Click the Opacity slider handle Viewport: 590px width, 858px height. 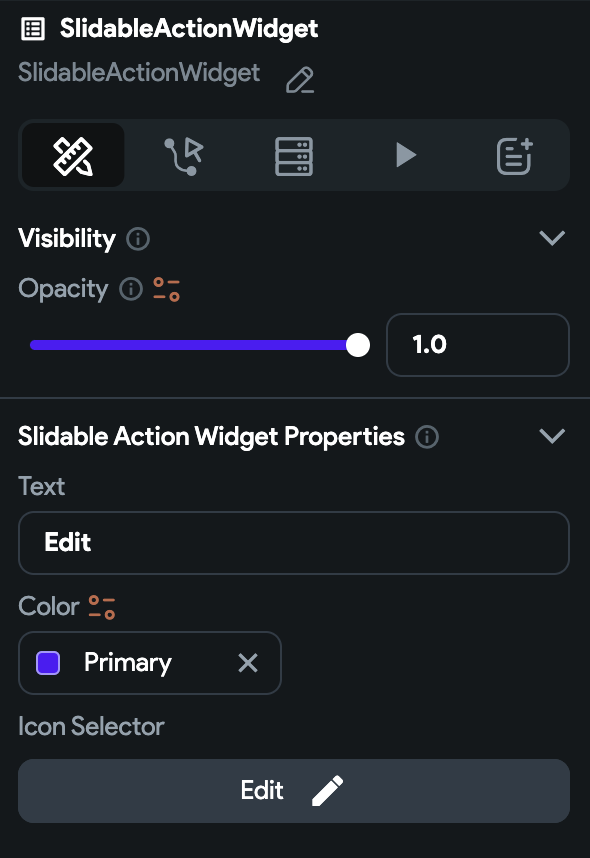358,345
